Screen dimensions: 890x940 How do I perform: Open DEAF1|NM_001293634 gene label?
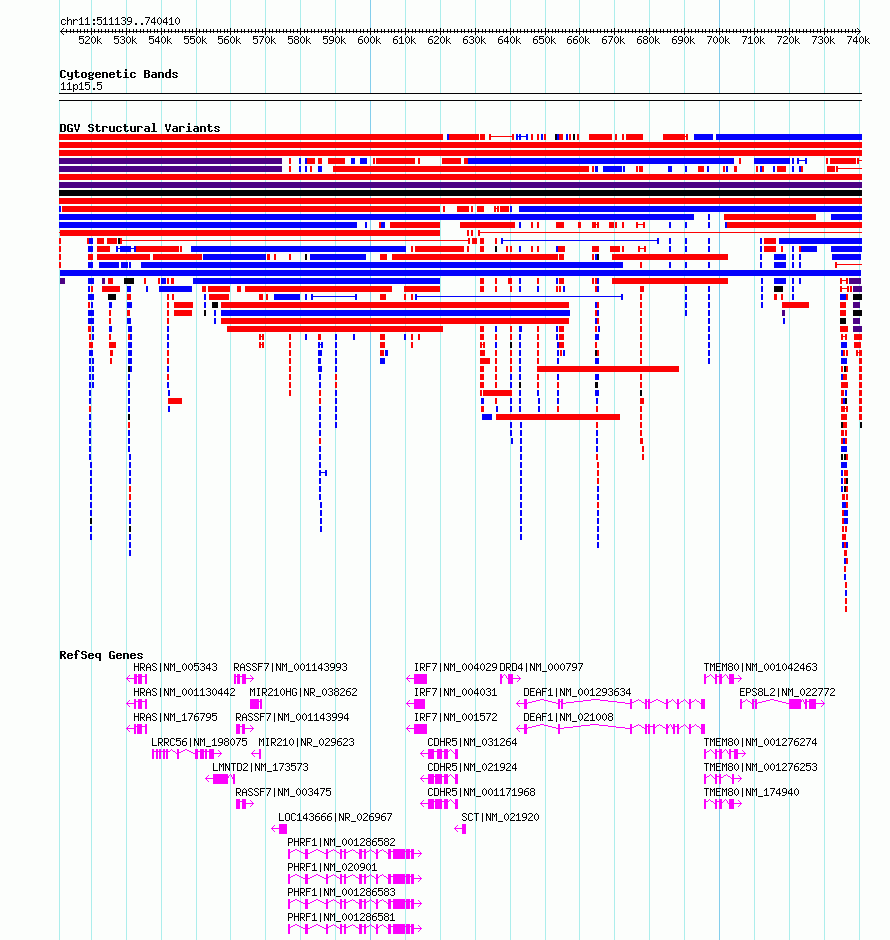click(x=577, y=692)
